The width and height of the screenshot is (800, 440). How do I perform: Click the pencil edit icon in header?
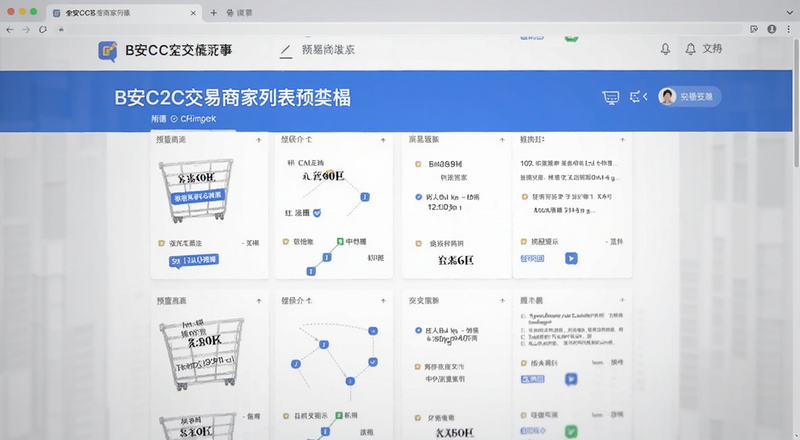click(x=286, y=51)
